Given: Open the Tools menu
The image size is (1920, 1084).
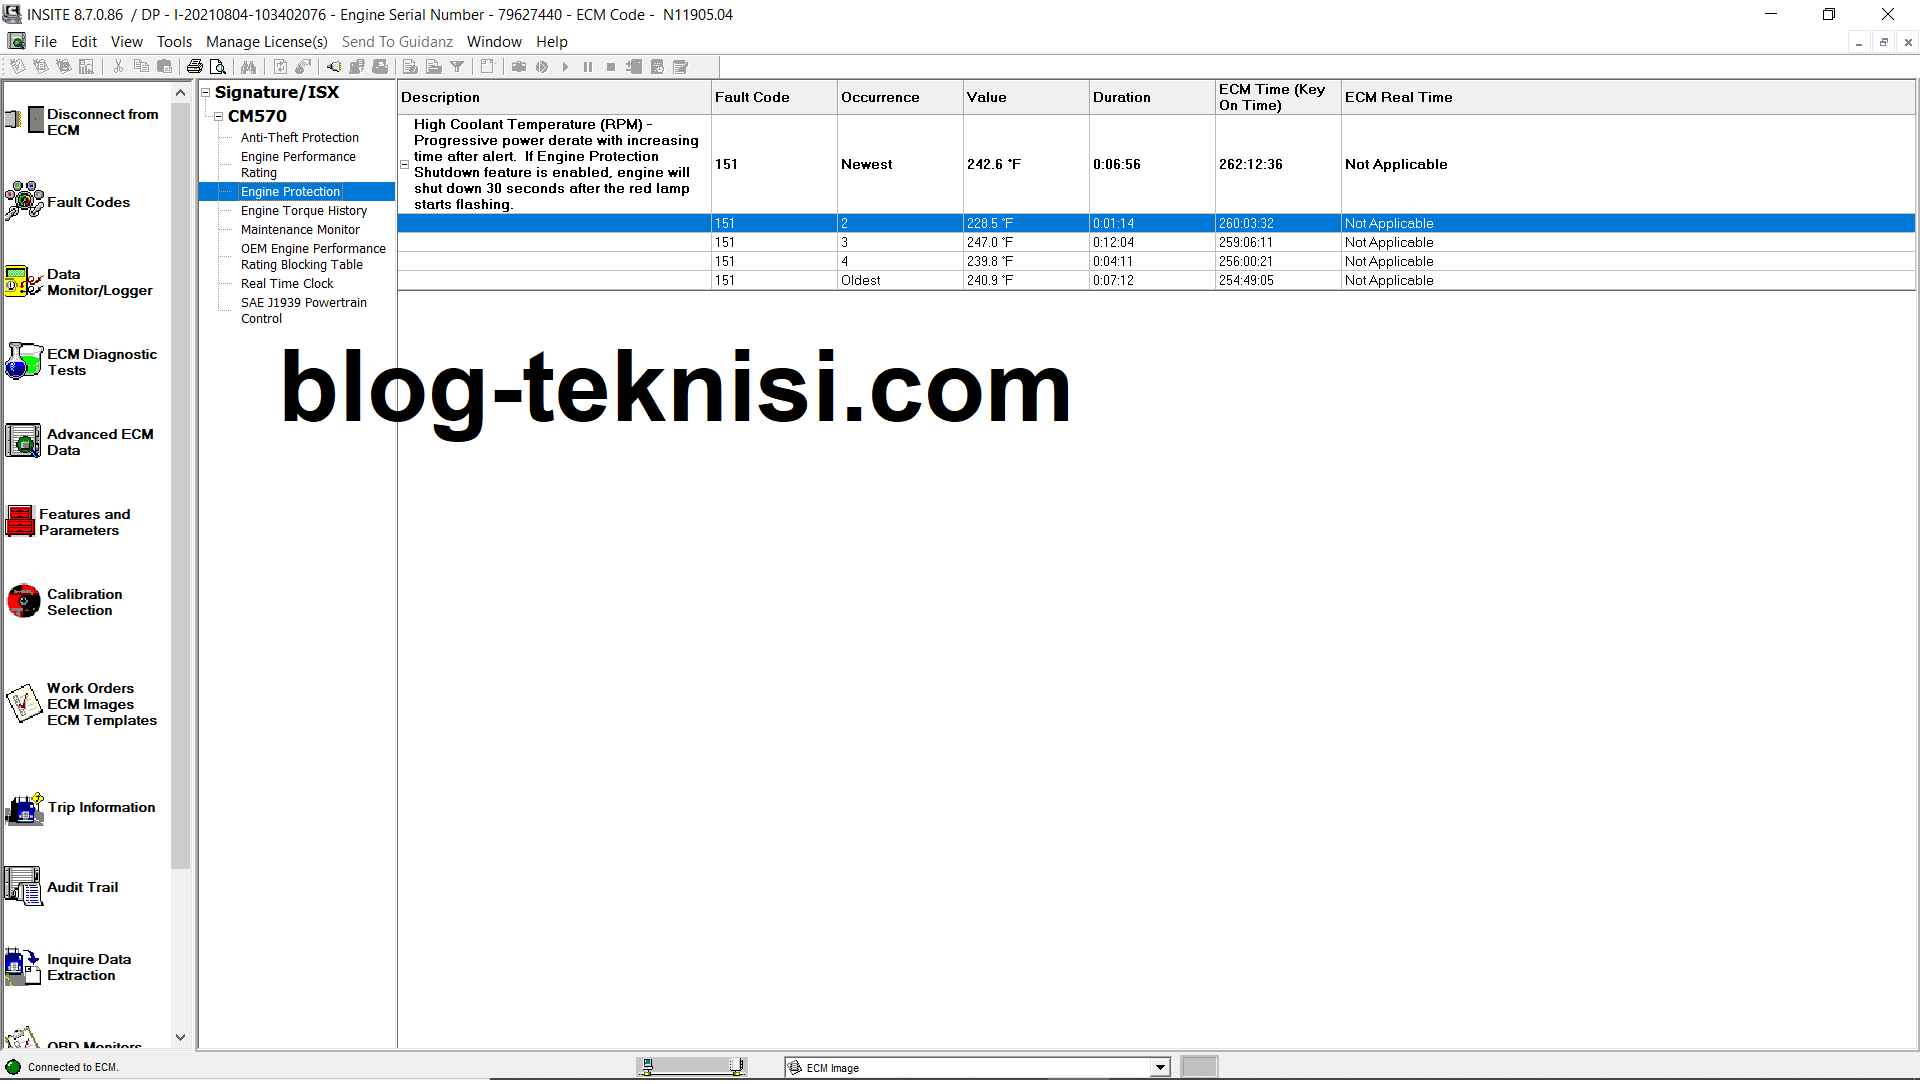Looking at the screenshot, I should (x=174, y=41).
